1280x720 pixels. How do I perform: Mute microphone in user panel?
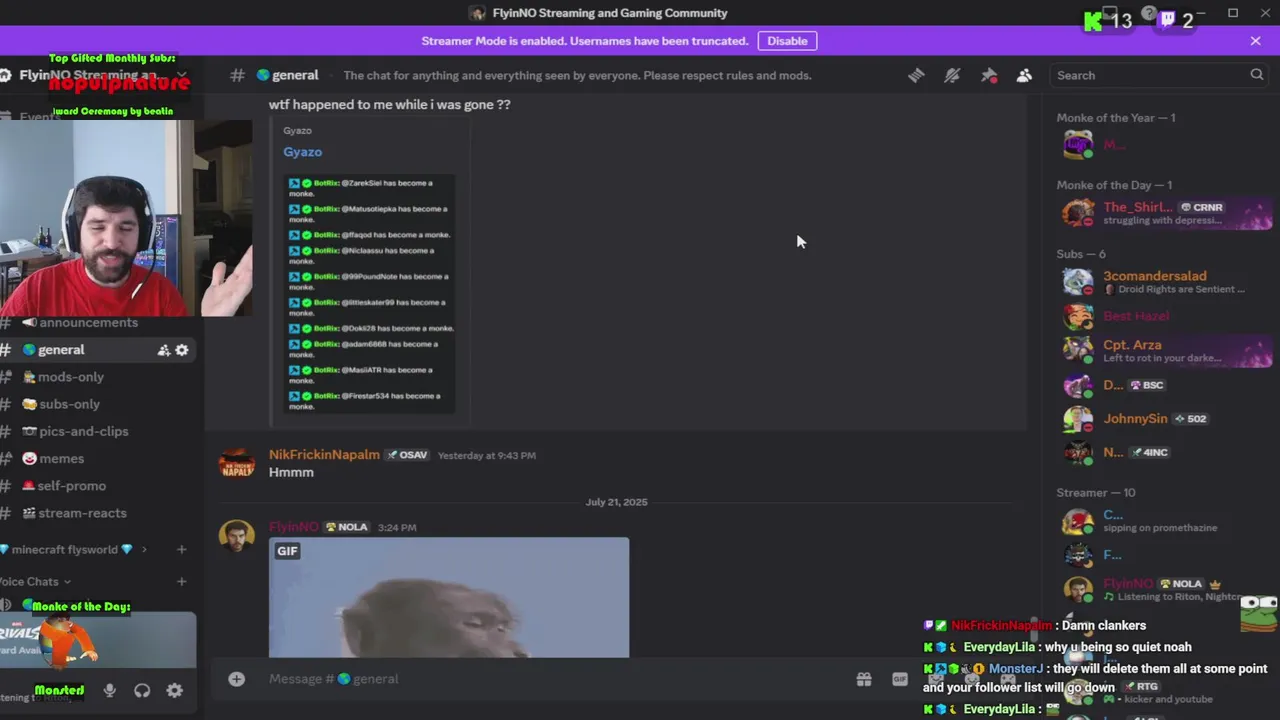point(110,690)
